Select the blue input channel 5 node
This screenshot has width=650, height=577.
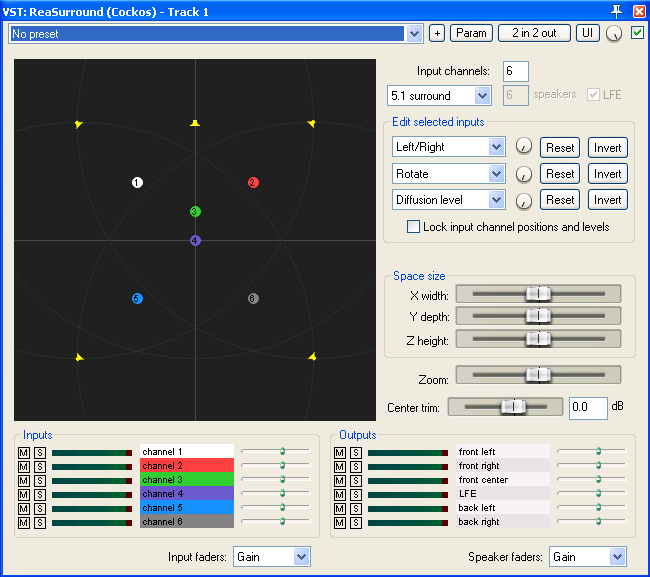click(137, 298)
